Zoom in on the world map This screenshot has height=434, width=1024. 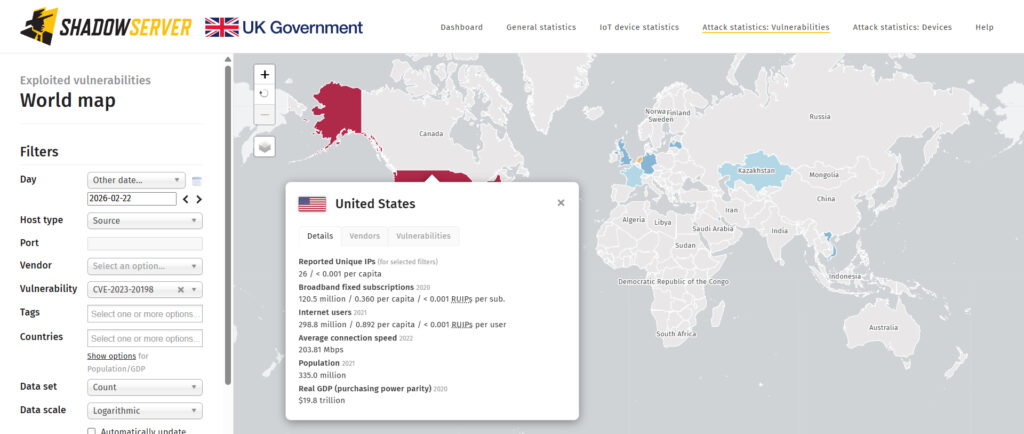264,74
